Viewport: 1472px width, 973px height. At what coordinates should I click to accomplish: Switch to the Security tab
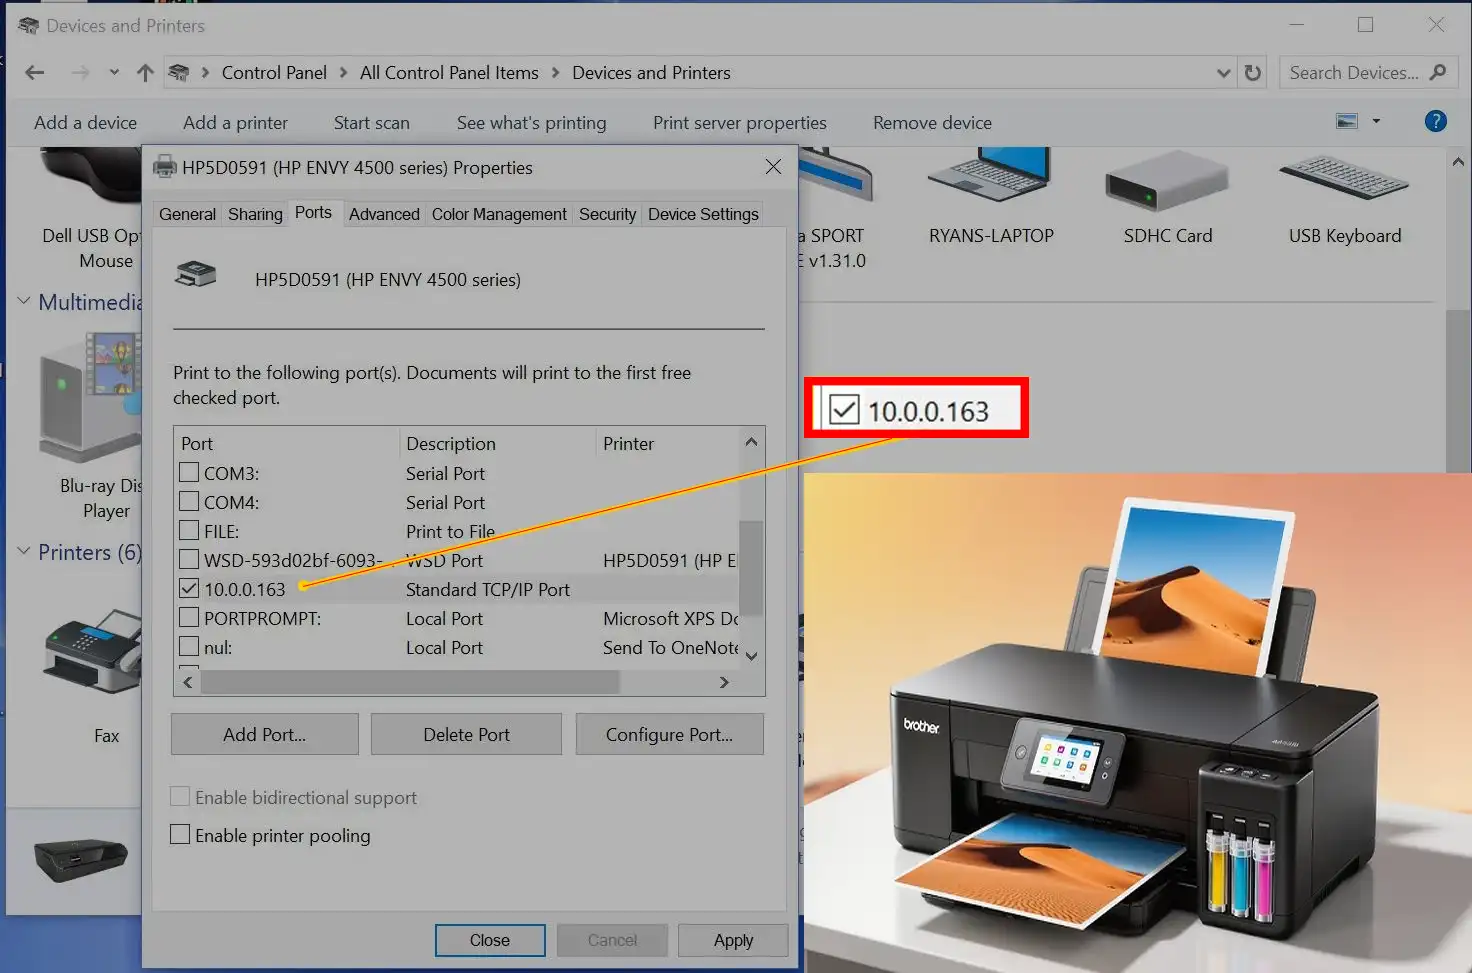click(607, 214)
